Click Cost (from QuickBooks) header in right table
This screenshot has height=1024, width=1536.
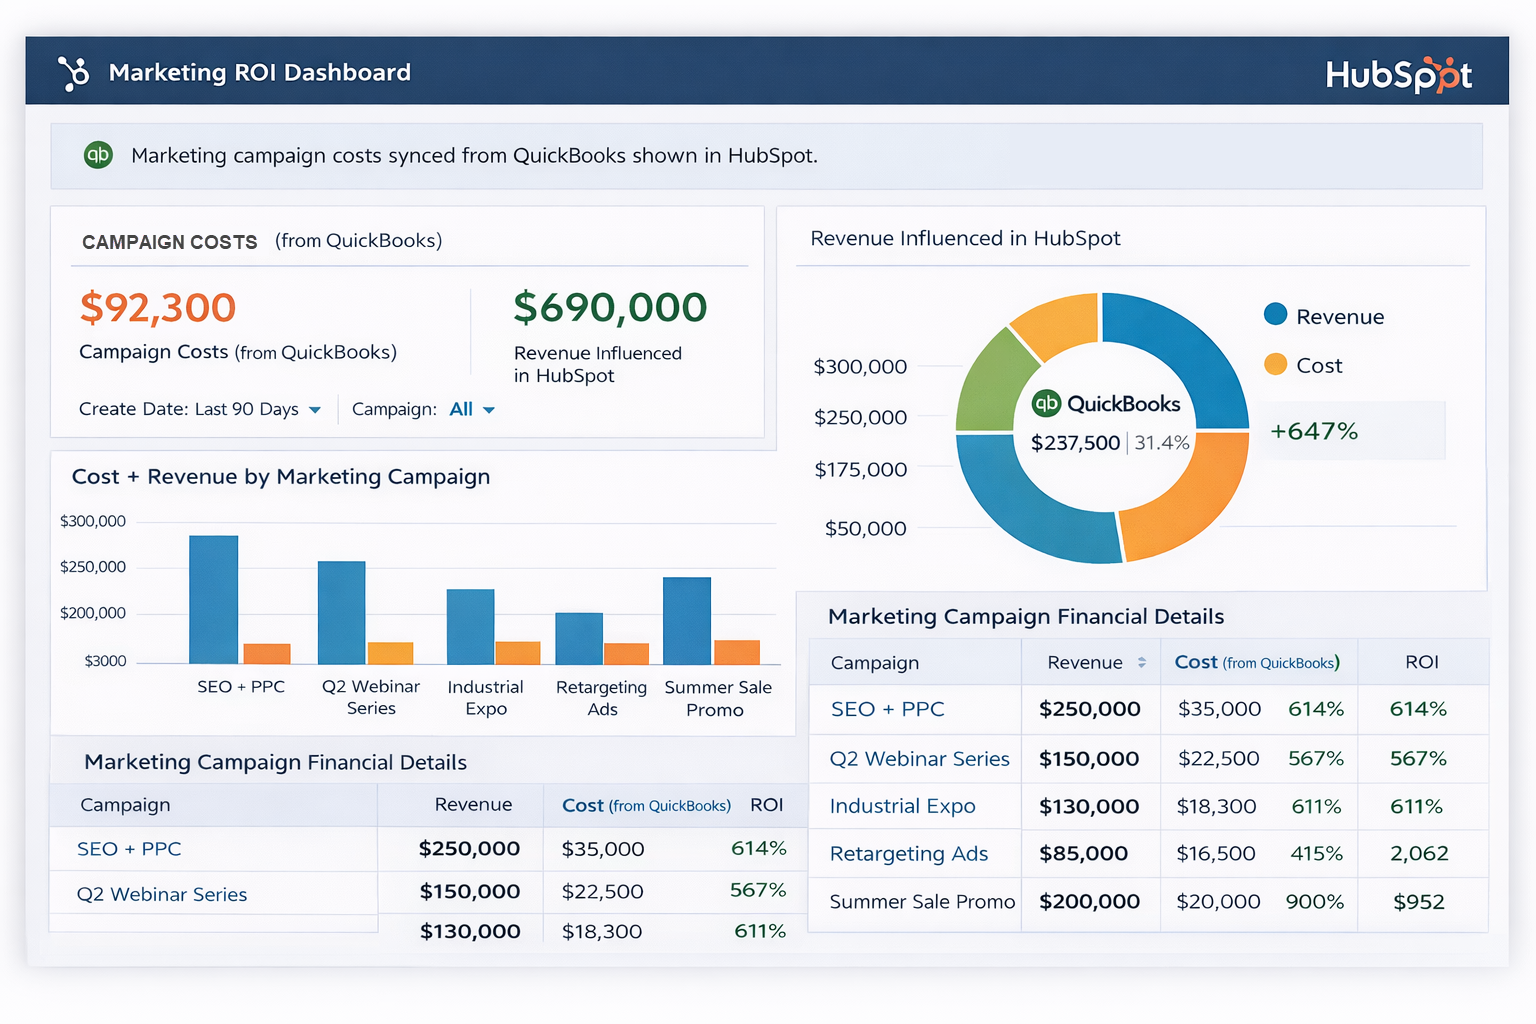coord(1256,662)
